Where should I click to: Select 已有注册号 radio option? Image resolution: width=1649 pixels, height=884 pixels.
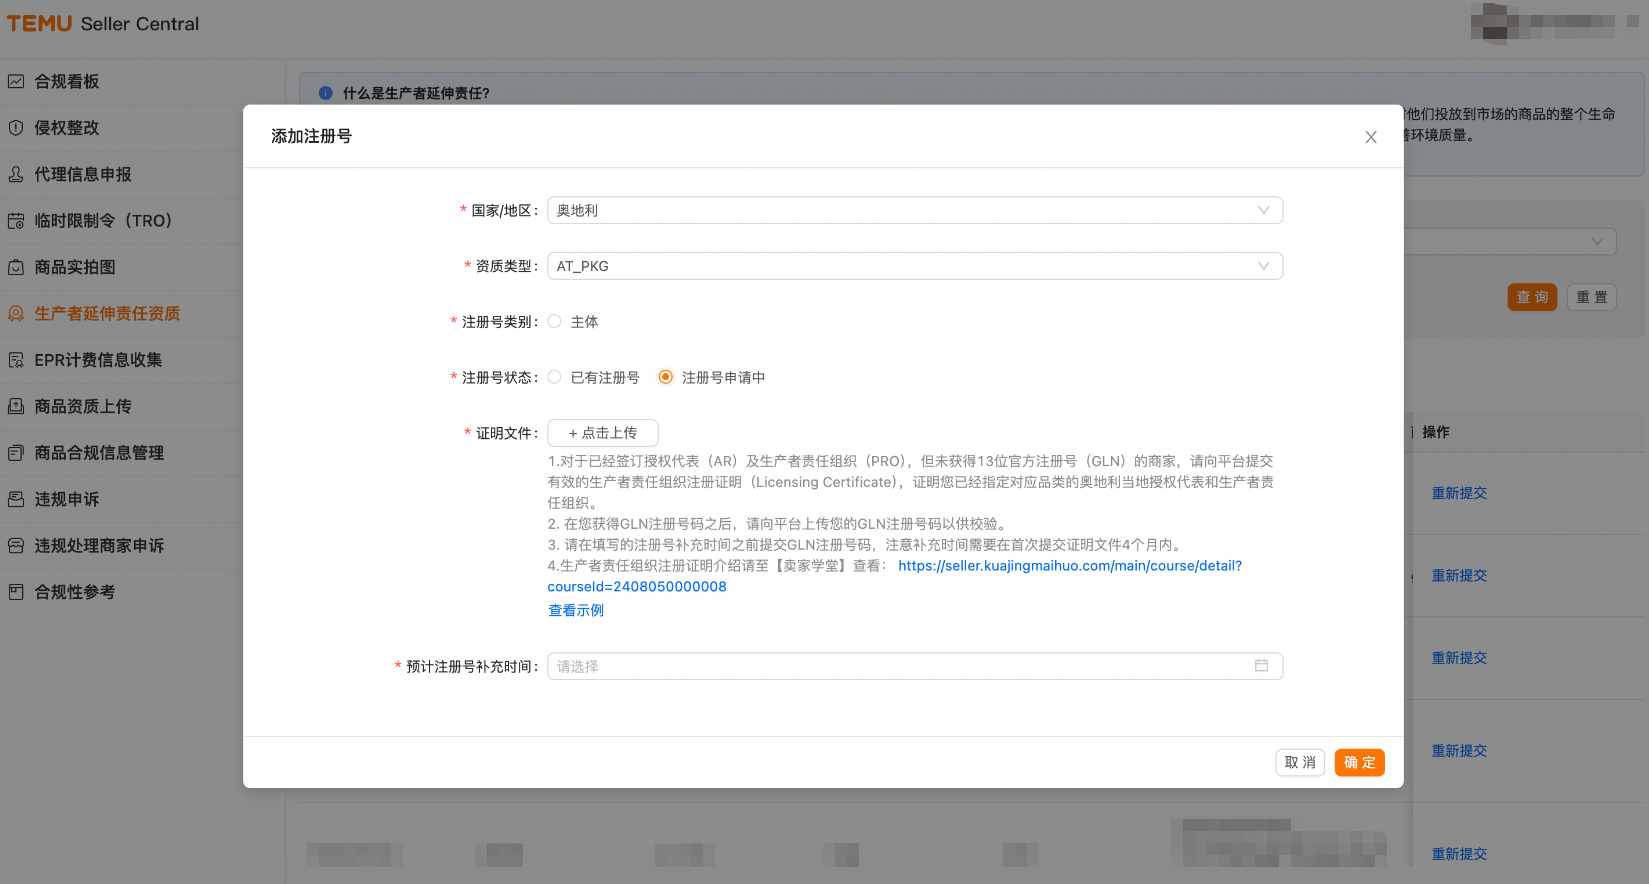[x=554, y=377]
